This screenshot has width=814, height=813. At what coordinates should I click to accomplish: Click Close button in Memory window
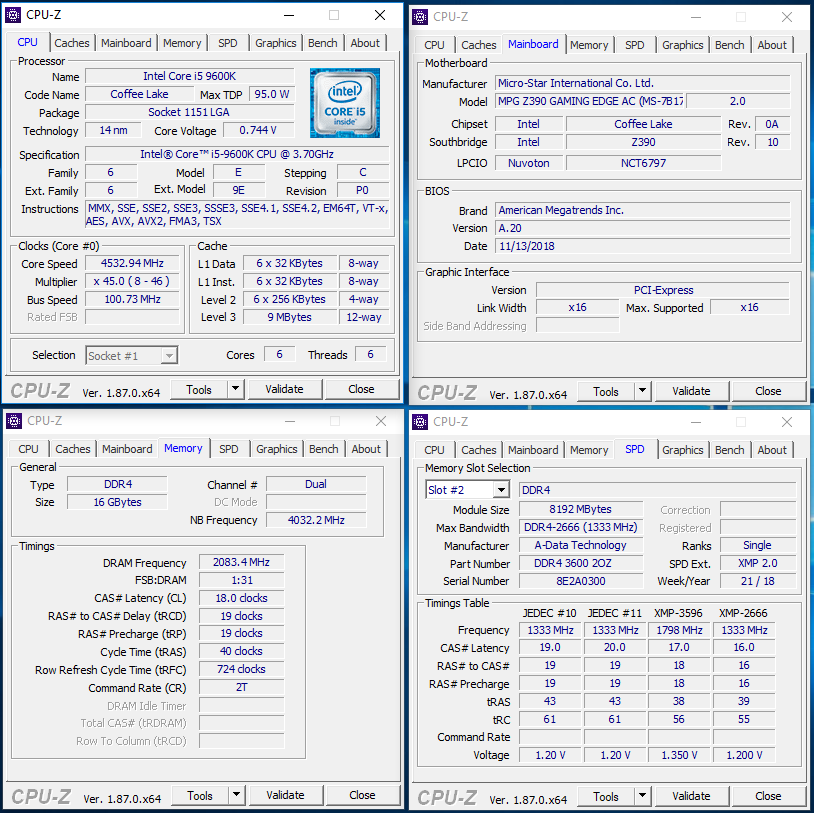click(x=362, y=795)
